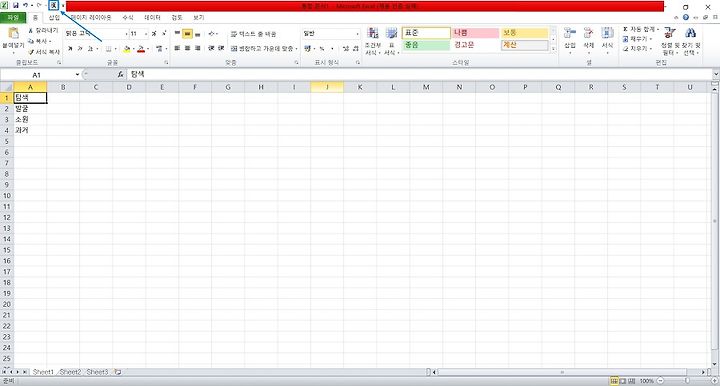The image size is (720, 386).
Task: Select Bottom Align icon
Action: 197,34
